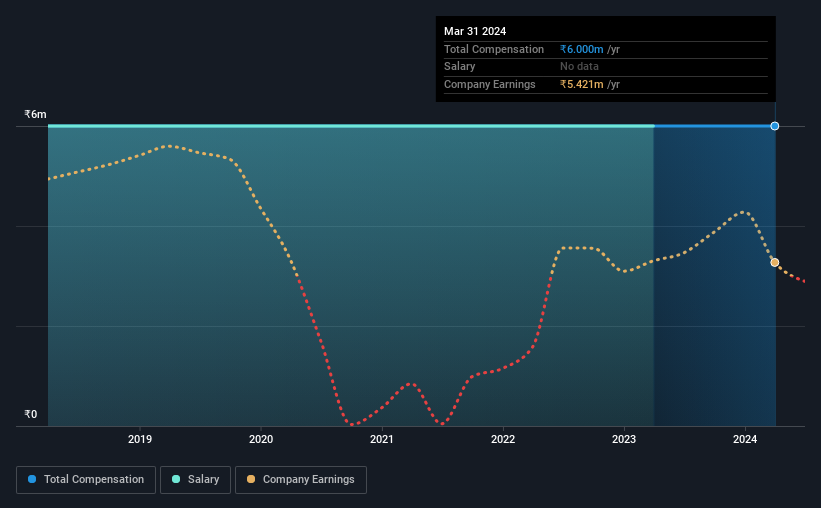Click the tooltip 'Company Earnings' row label
This screenshot has width=821, height=508.
[490, 84]
